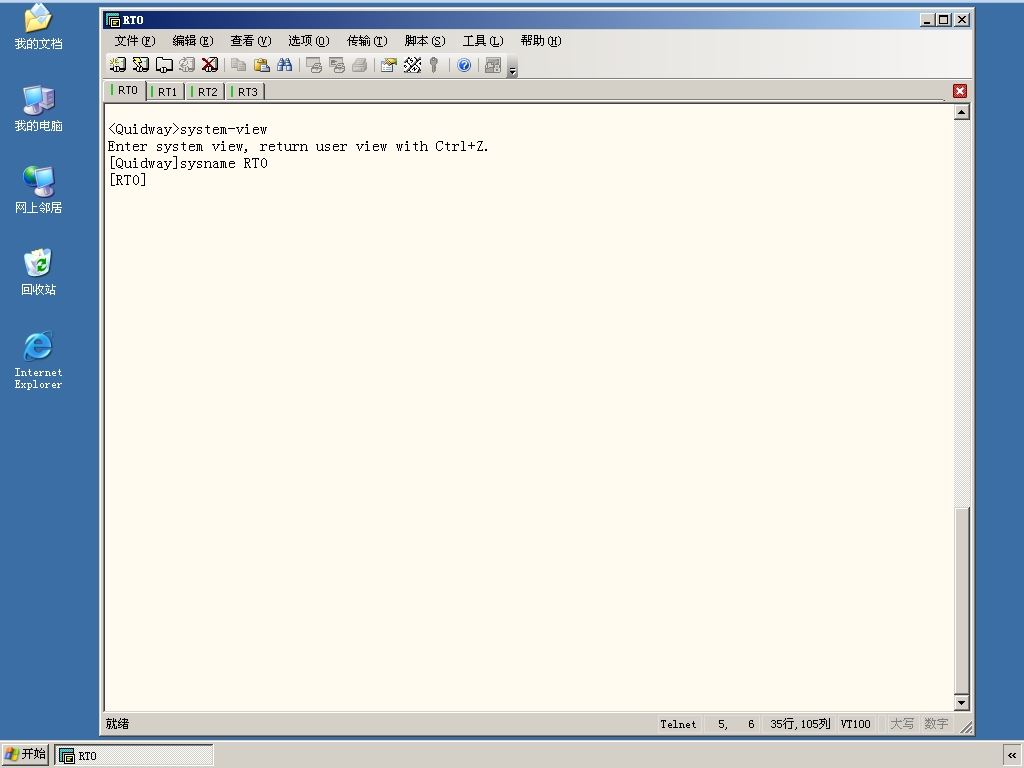Viewport: 1024px width, 768px height.
Task: Click the 数字 num lock indicator
Action: pos(936,724)
